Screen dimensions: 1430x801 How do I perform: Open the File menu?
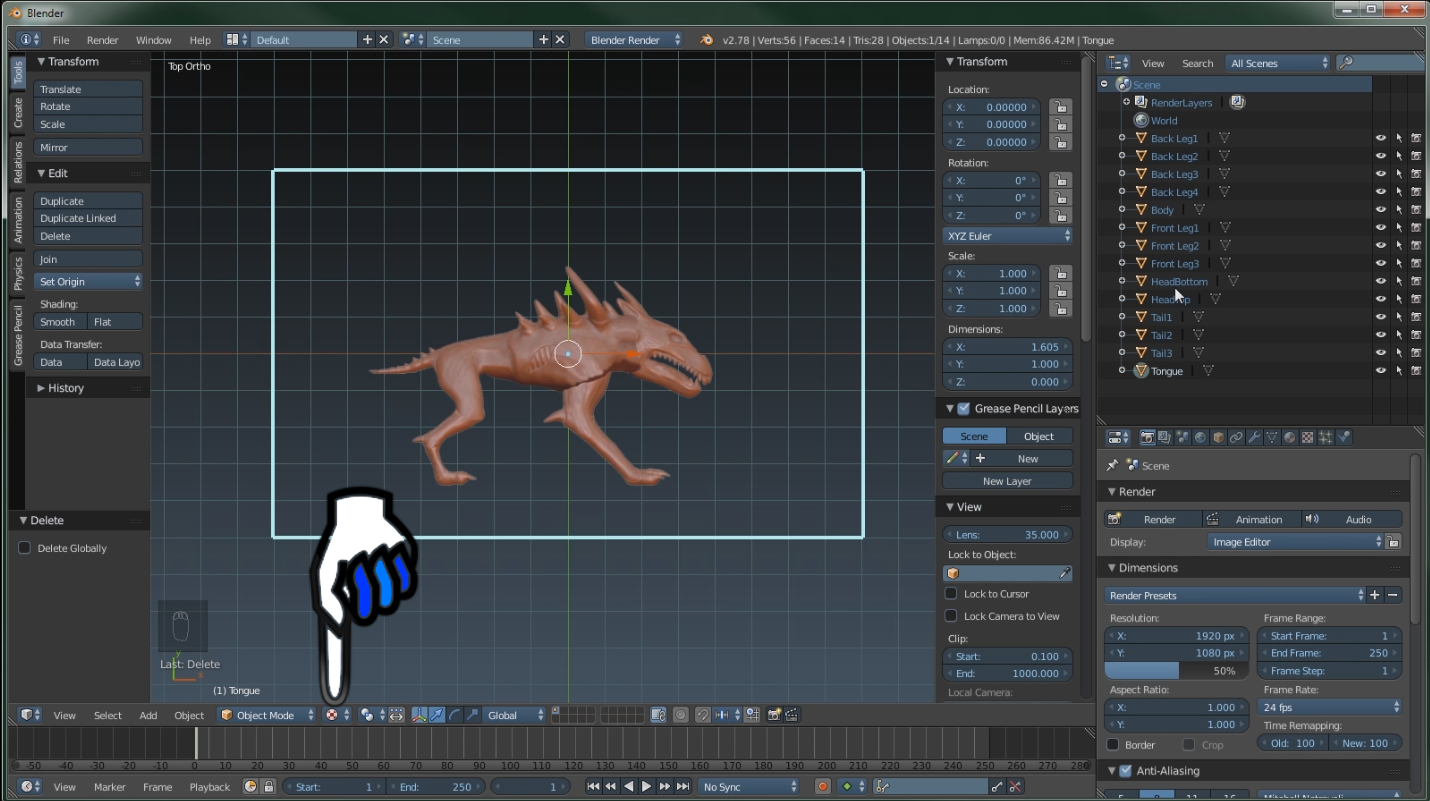pyautogui.click(x=61, y=40)
